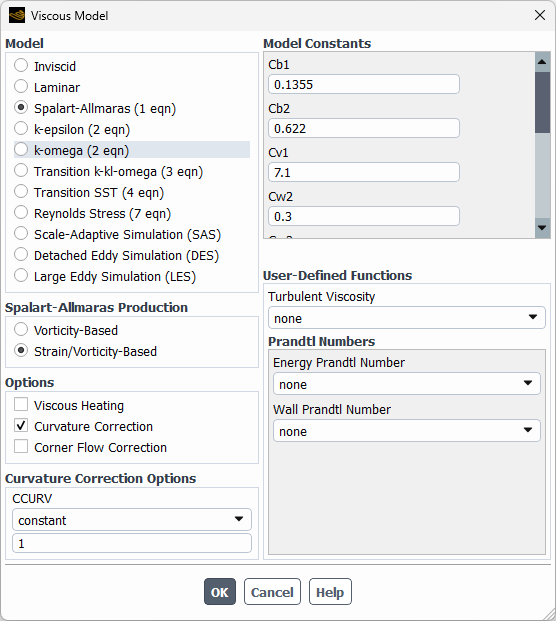Open Help for Viscous Model
Image resolution: width=556 pixels, height=621 pixels.
[330, 592]
